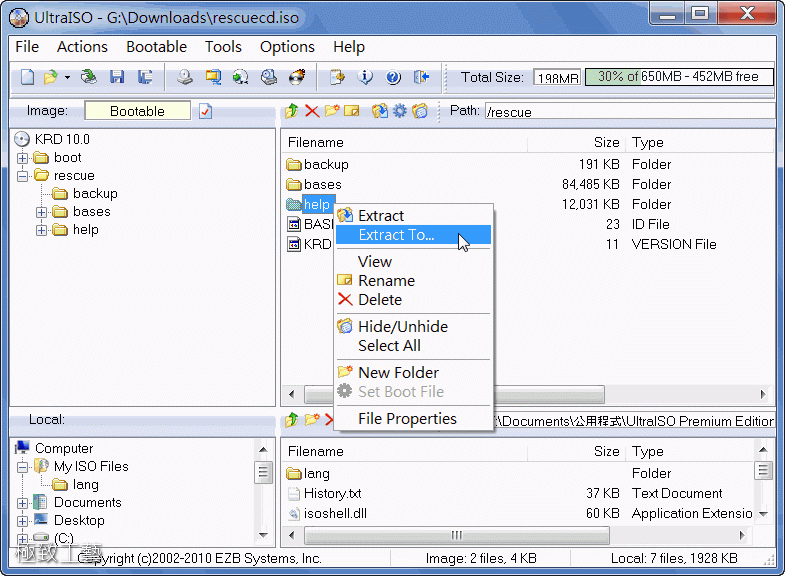Expand the bases folder in image tree
The image size is (785, 576).
pyautogui.click(x=41, y=212)
